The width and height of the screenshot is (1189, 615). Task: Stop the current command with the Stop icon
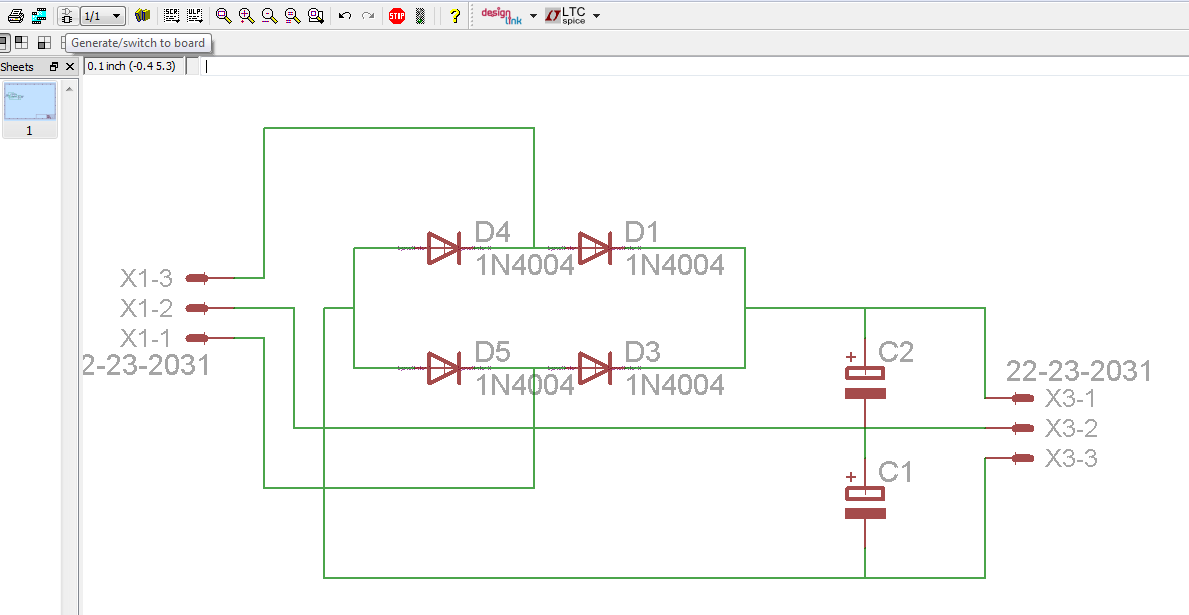click(396, 15)
